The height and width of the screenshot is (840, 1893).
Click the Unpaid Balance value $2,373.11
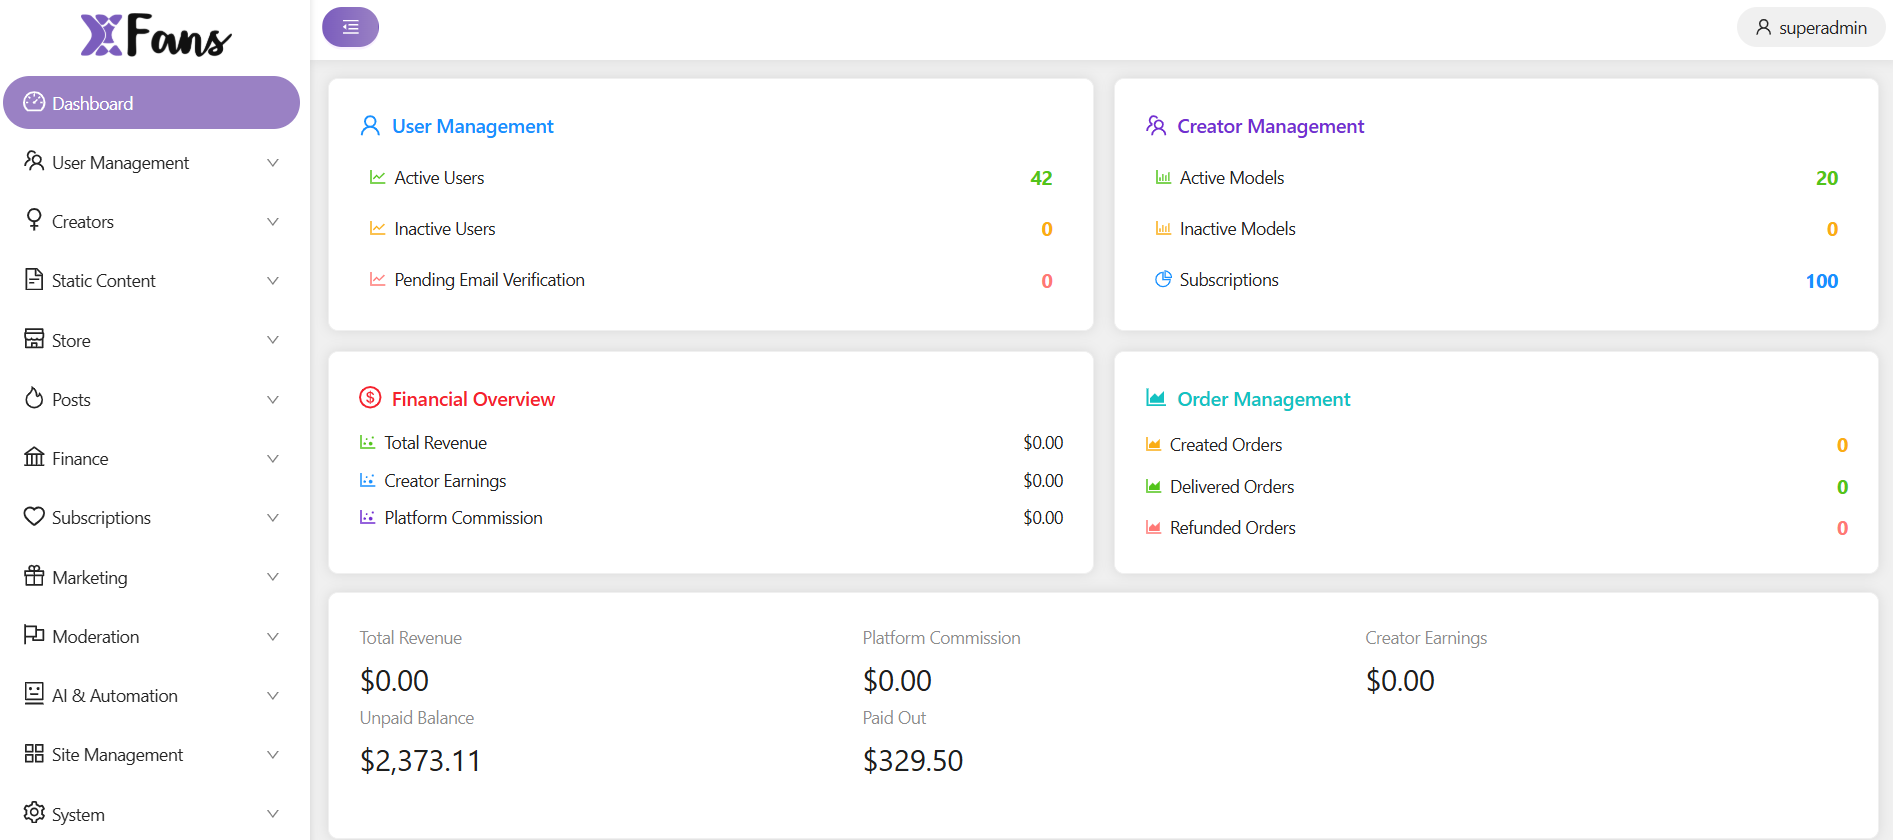(420, 761)
